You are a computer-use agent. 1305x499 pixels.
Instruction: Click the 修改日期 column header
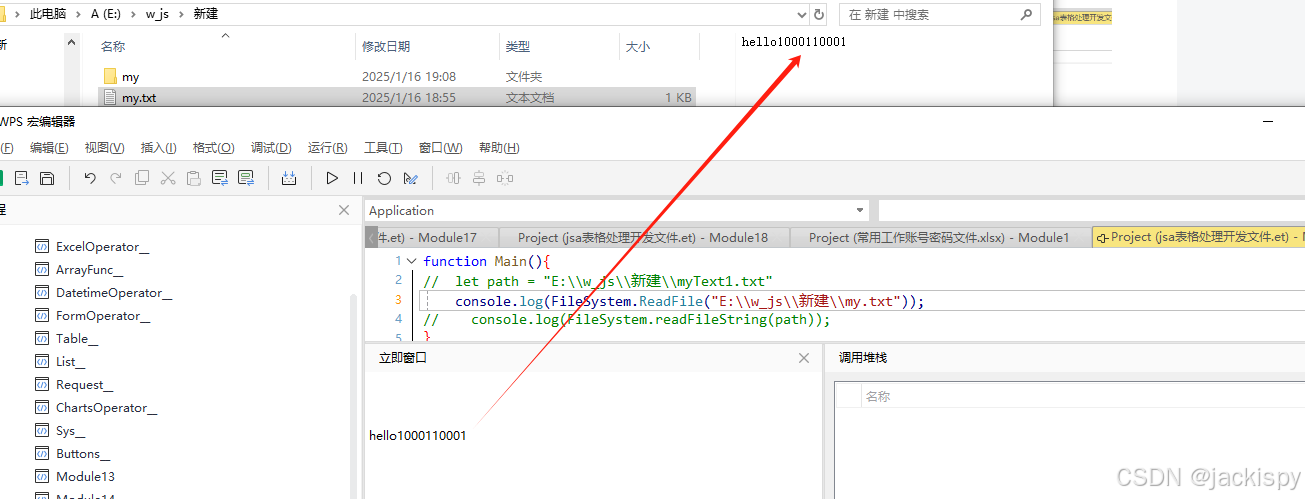pyautogui.click(x=386, y=46)
